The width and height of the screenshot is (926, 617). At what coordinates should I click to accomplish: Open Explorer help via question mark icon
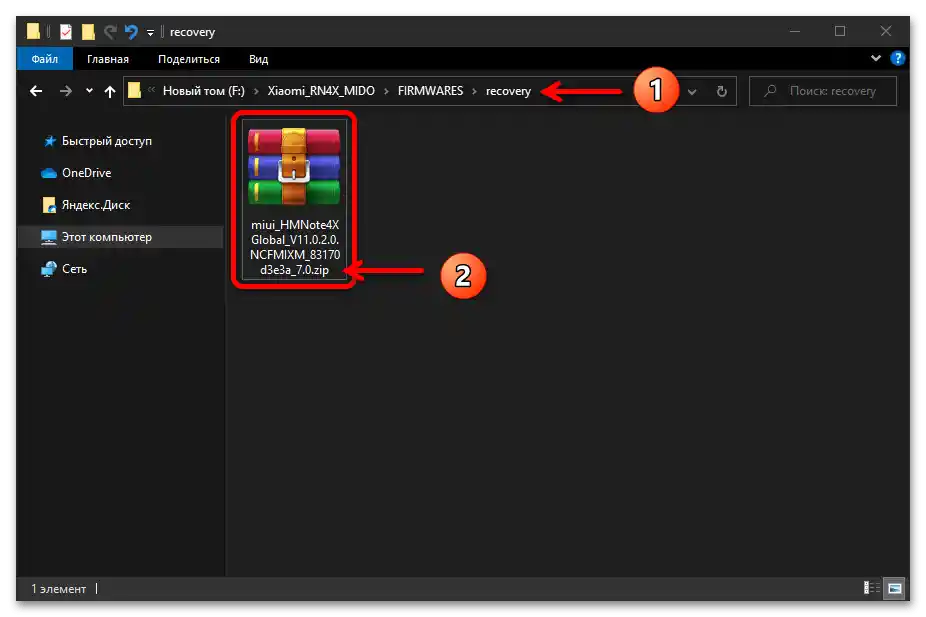[x=898, y=58]
